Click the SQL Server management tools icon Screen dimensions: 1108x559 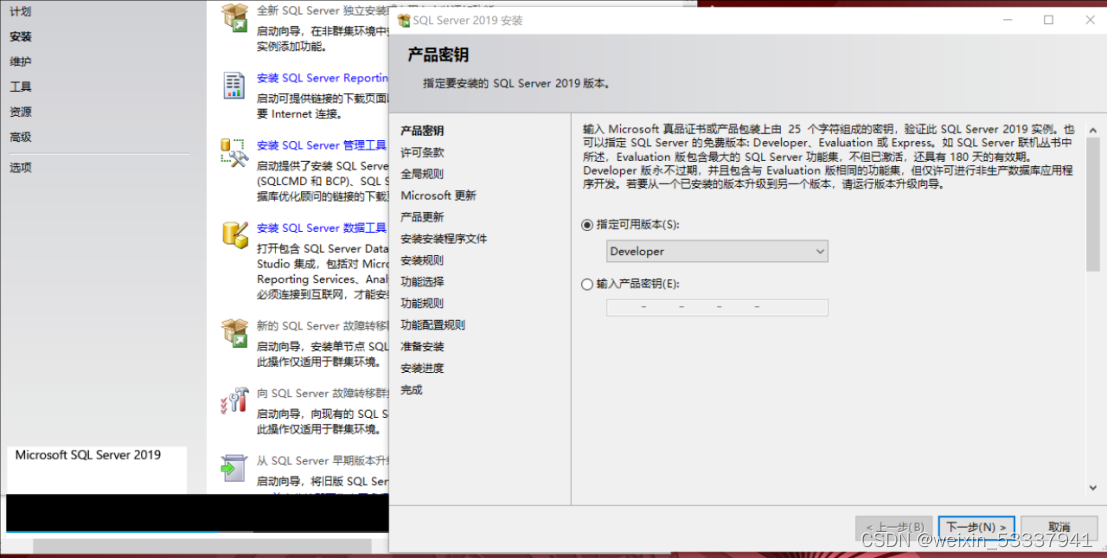[x=234, y=152]
